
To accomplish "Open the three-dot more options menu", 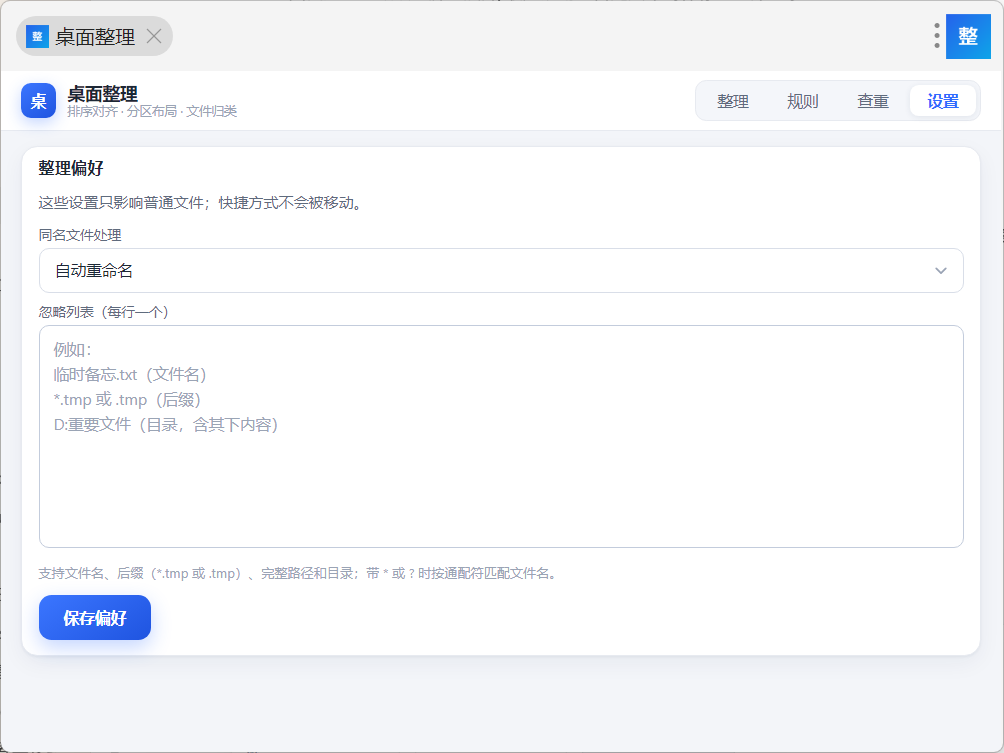I will pyautogui.click(x=936, y=36).
